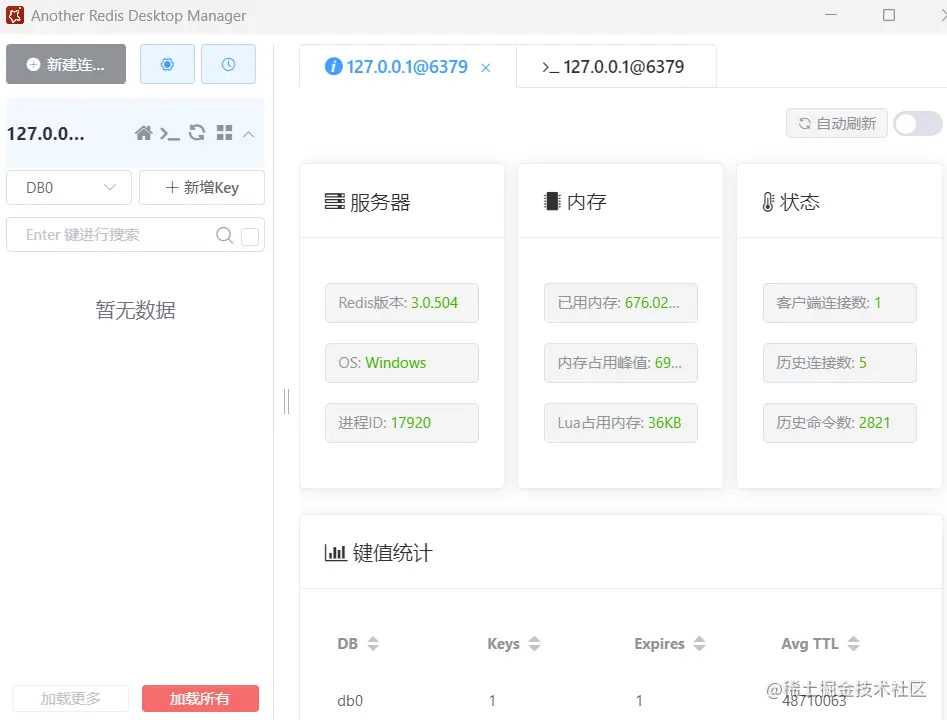Open the console terminal icon in sidebar
The width and height of the screenshot is (947, 720).
[170, 133]
